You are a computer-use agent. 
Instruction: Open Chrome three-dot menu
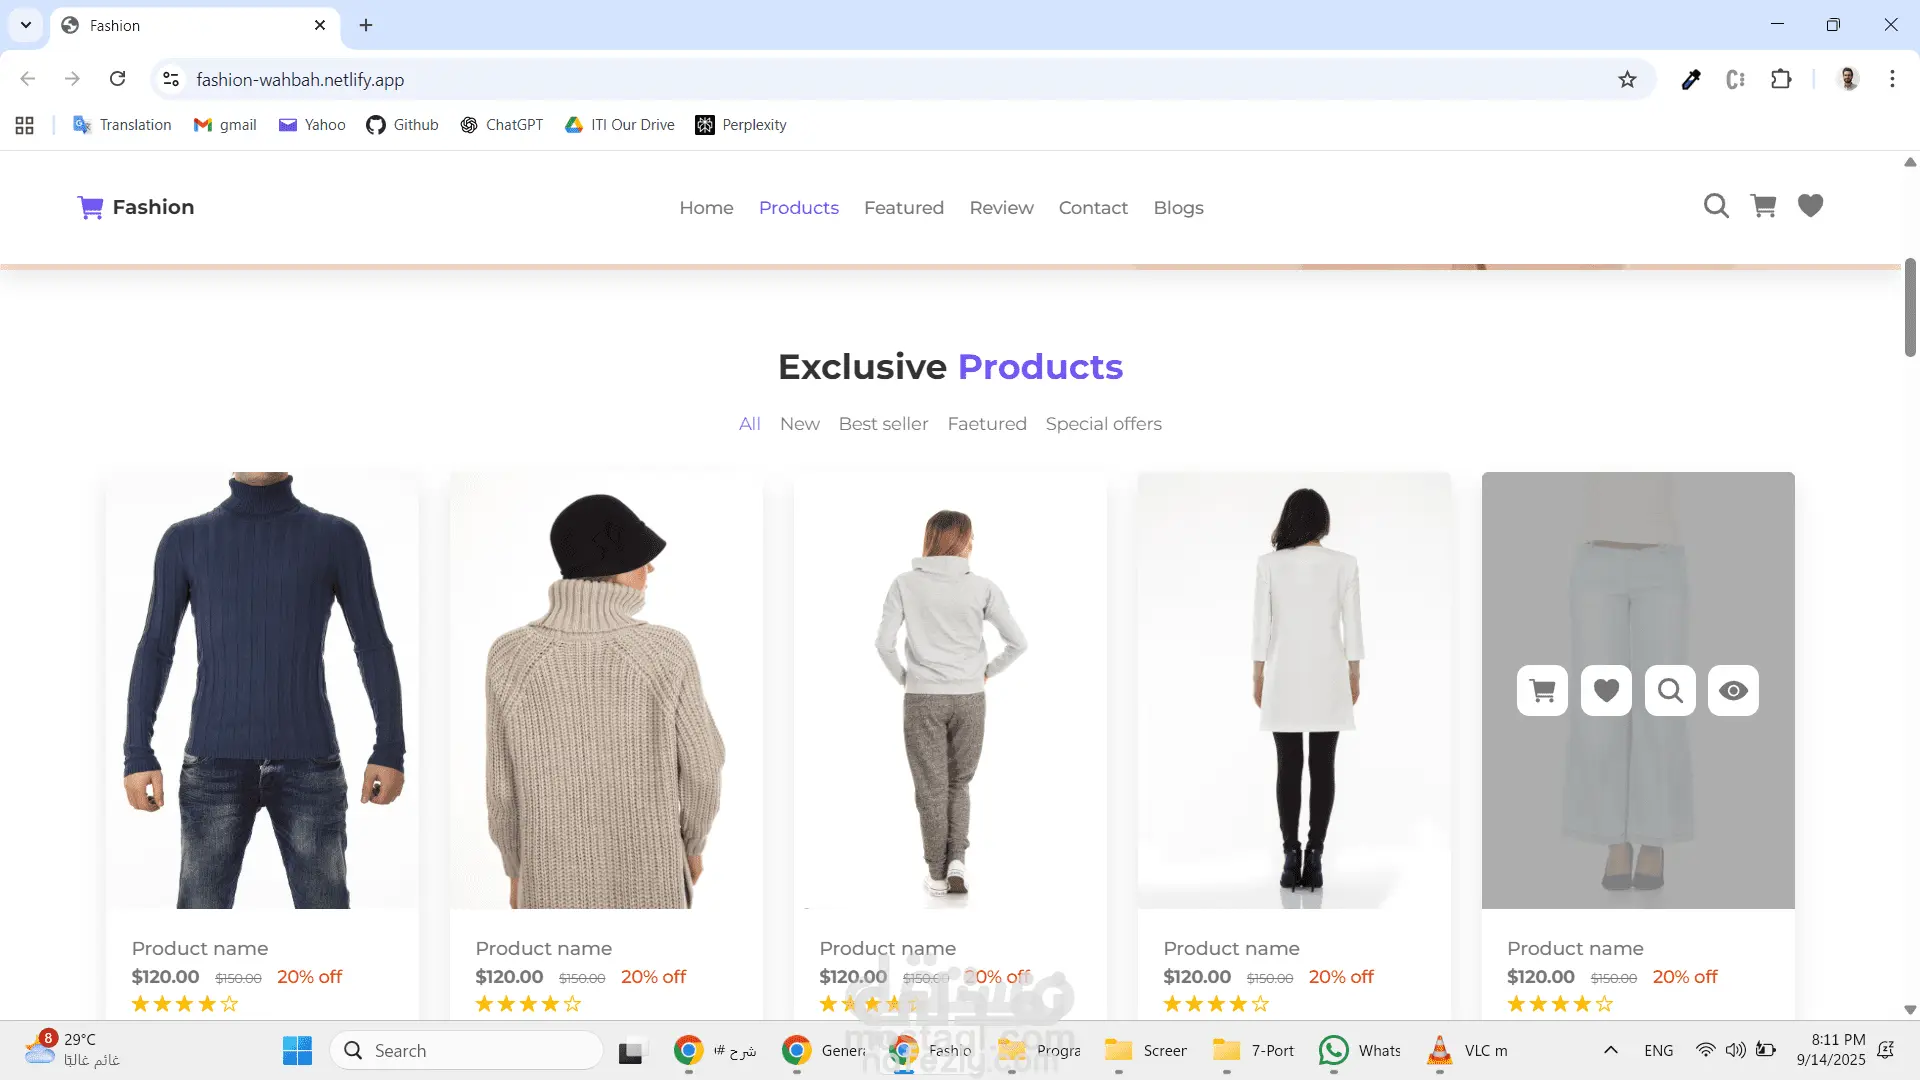click(1892, 80)
